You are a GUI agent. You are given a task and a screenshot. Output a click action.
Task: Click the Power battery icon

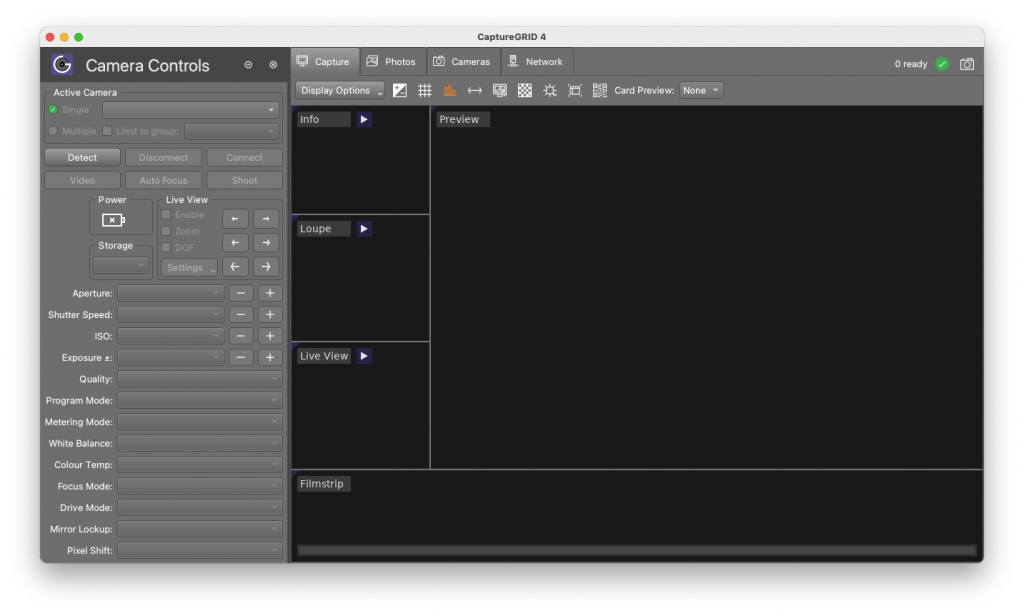point(113,220)
